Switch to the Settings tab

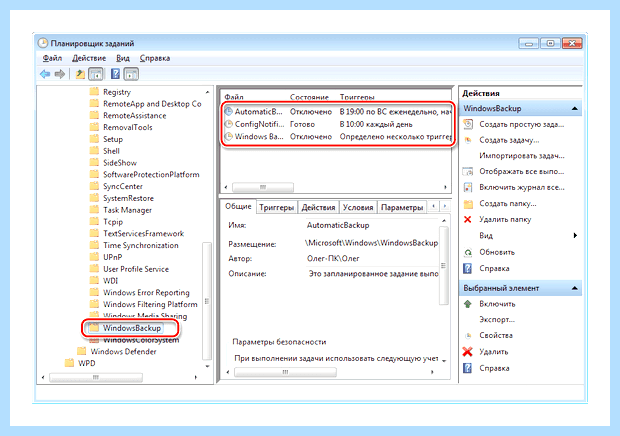point(402,208)
